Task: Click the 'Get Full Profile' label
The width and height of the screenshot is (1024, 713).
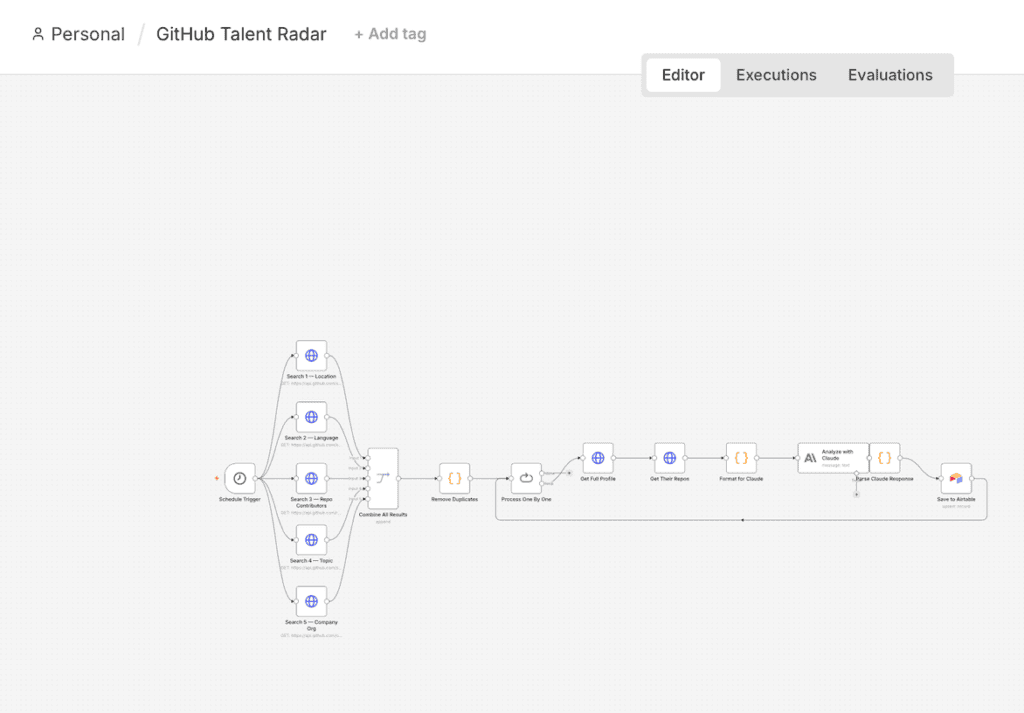Action: (x=598, y=479)
